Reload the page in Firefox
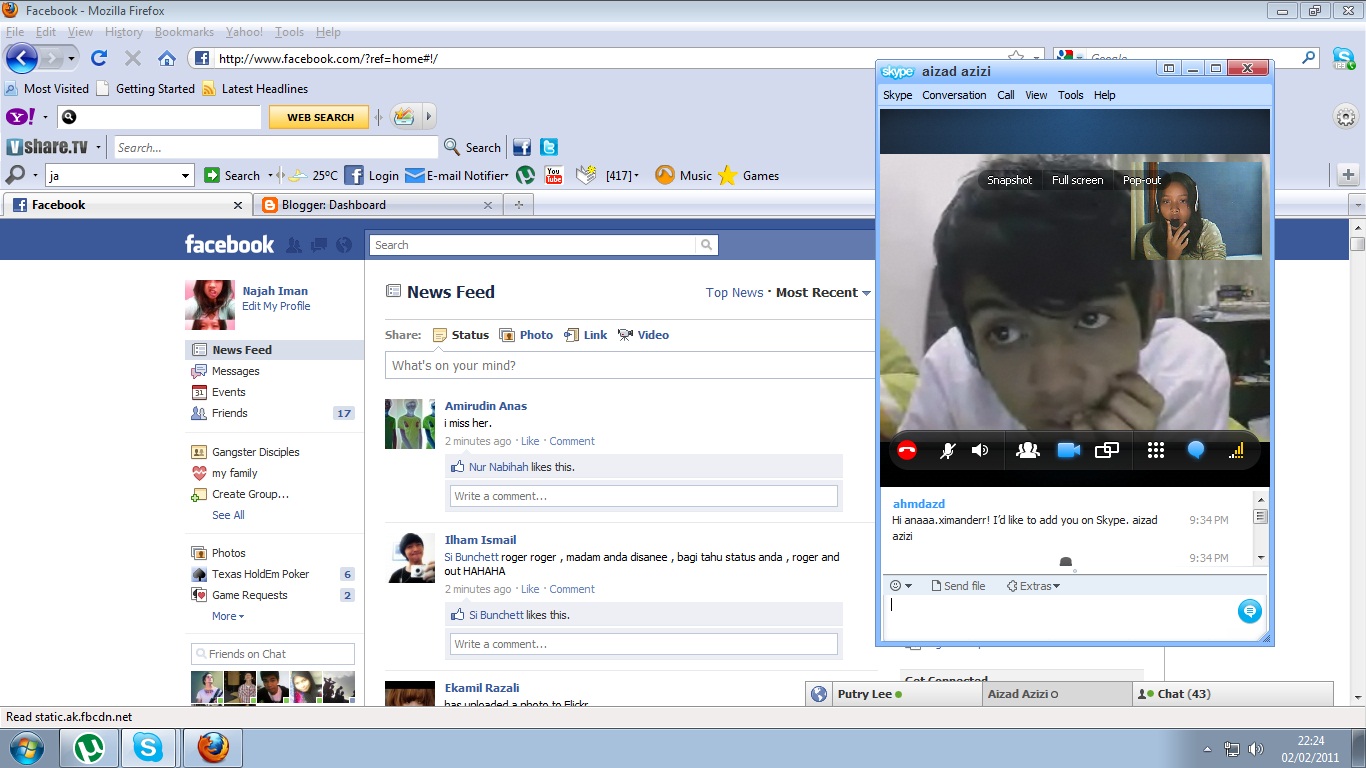 coord(98,58)
